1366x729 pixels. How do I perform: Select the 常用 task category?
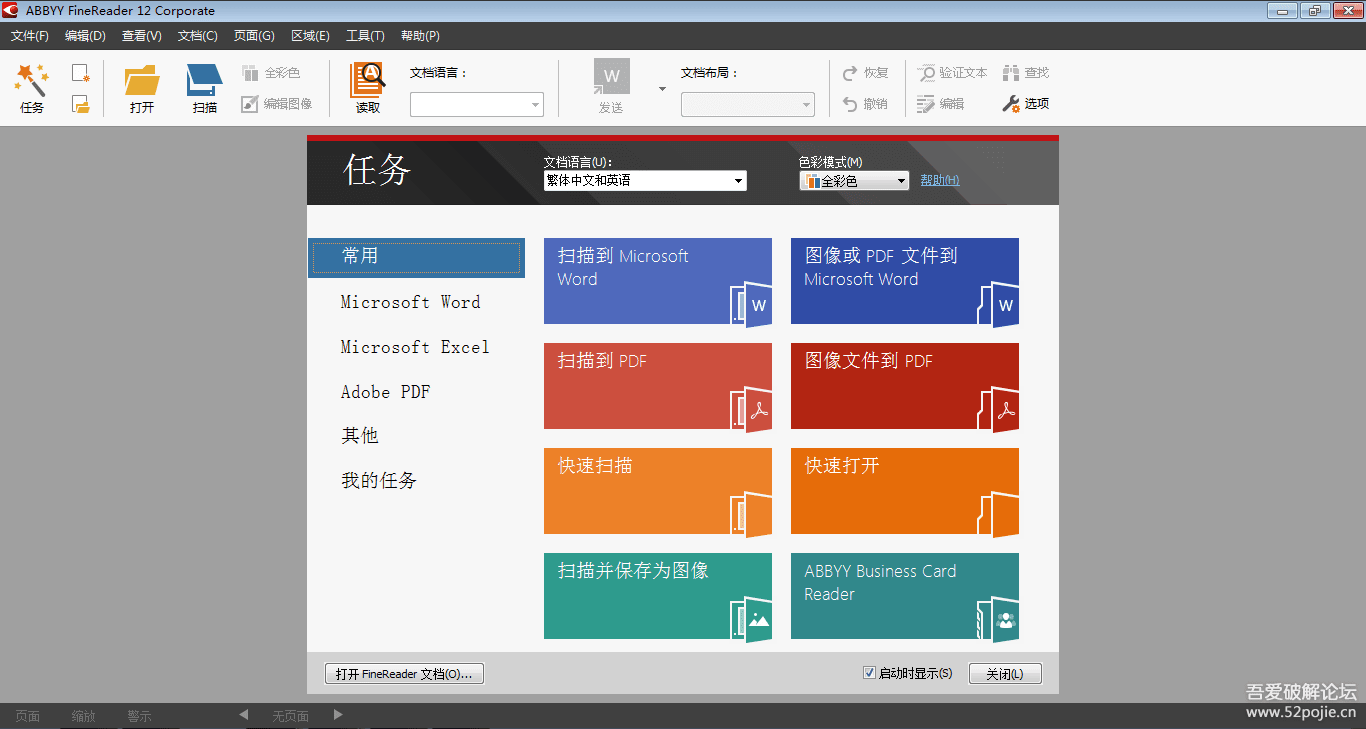pos(416,257)
